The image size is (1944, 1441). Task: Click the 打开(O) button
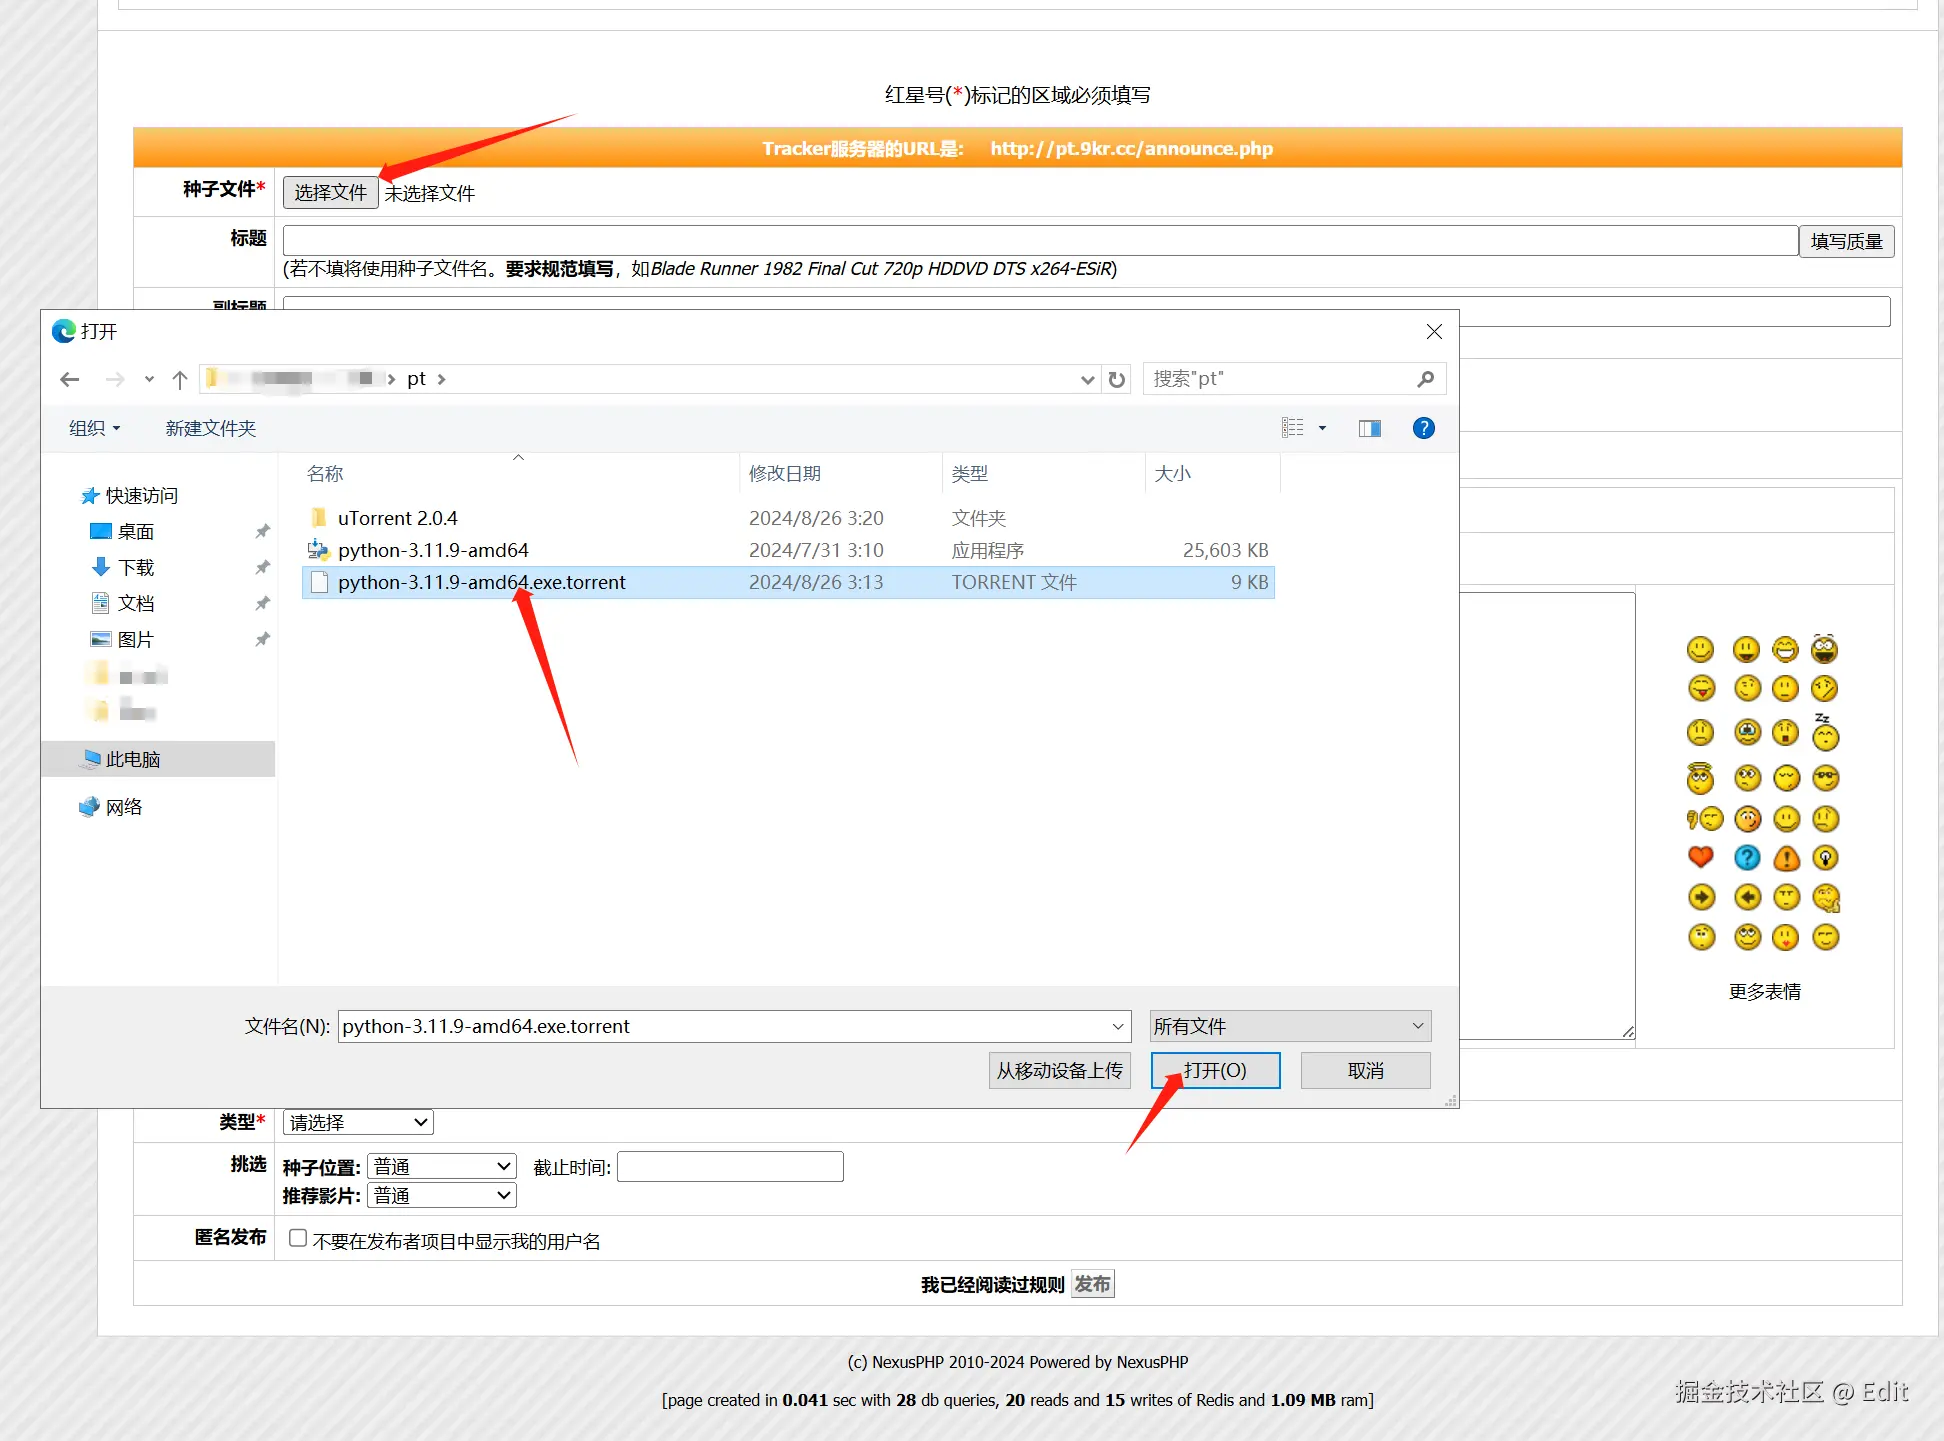point(1215,1070)
